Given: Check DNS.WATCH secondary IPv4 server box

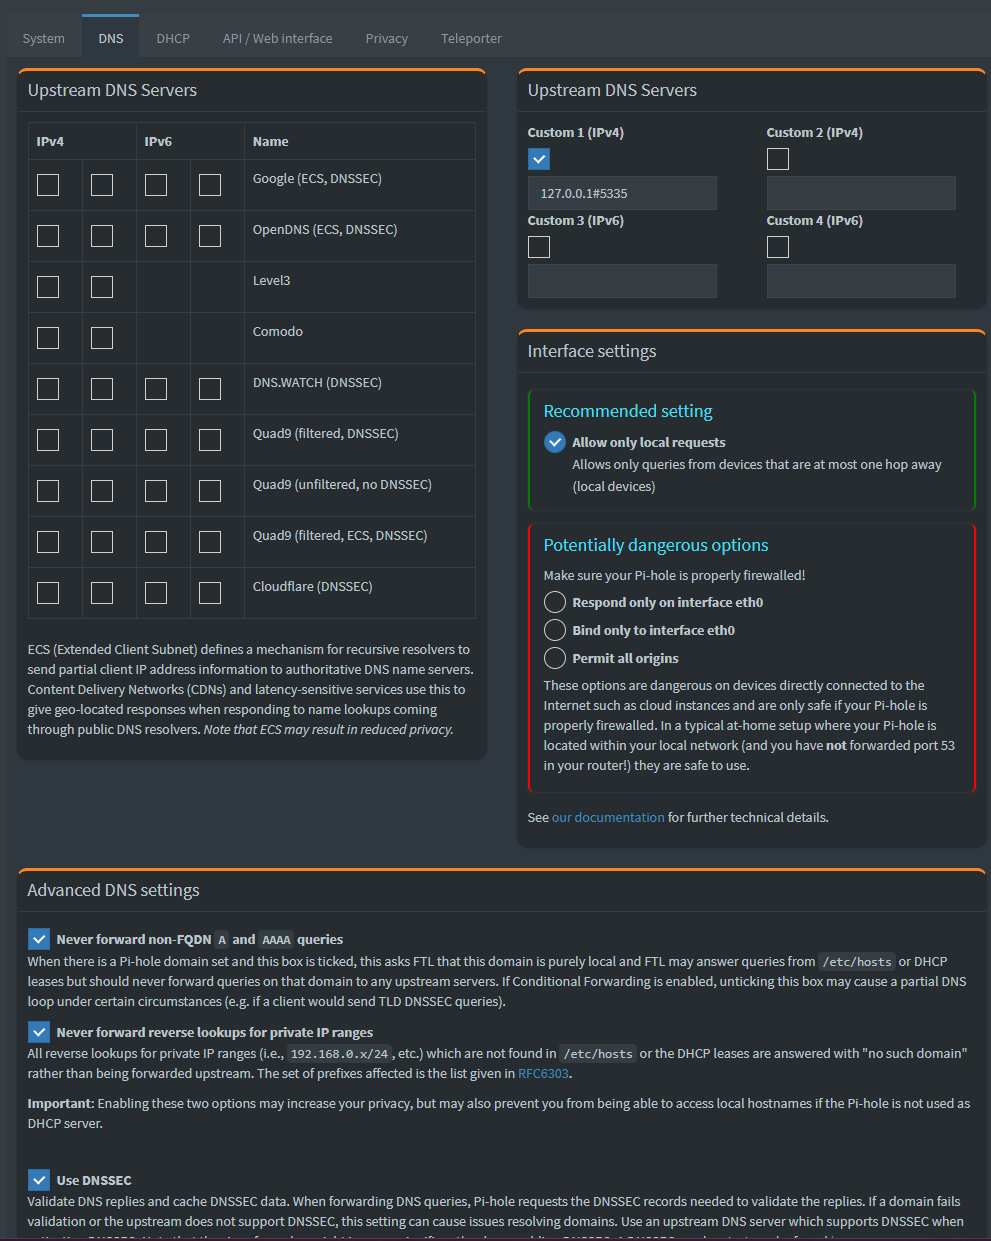Looking at the screenshot, I should 102,389.
